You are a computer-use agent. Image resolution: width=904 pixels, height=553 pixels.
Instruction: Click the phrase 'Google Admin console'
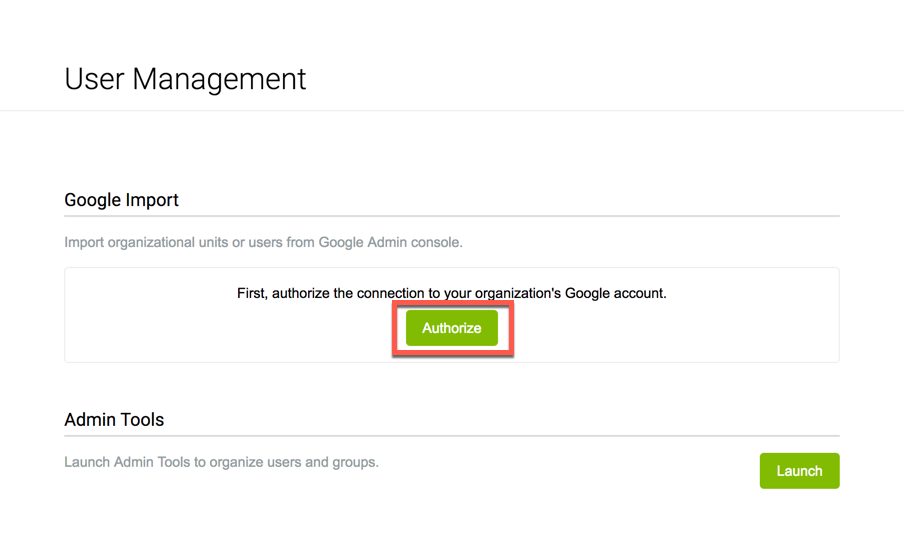(390, 242)
